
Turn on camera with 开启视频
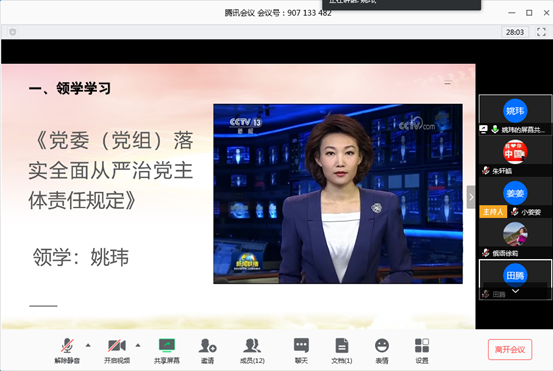click(x=117, y=351)
